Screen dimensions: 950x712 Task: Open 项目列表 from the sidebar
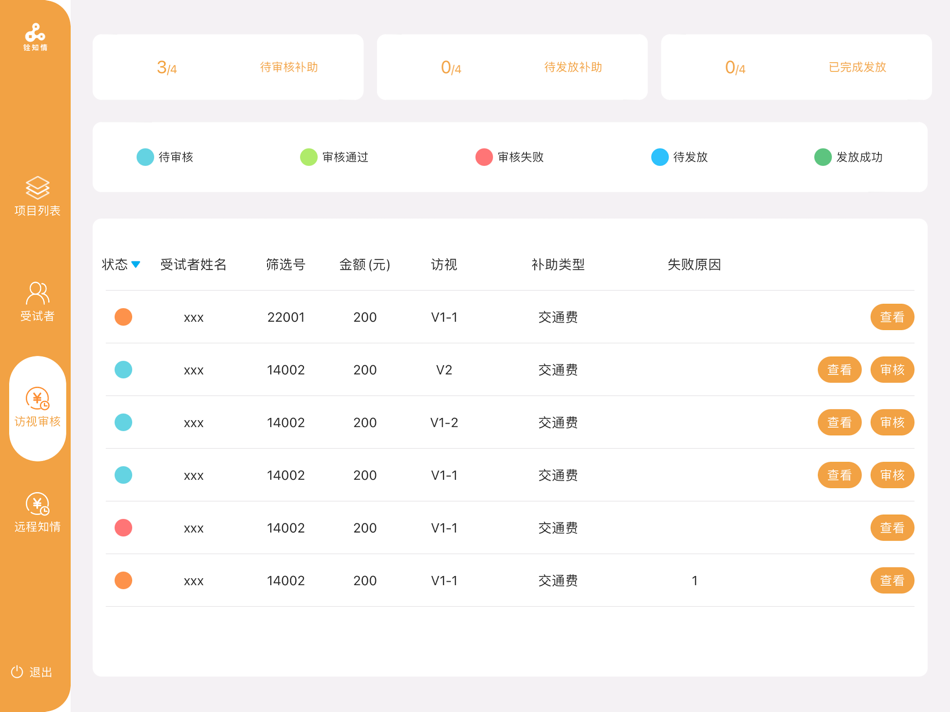(x=37, y=197)
